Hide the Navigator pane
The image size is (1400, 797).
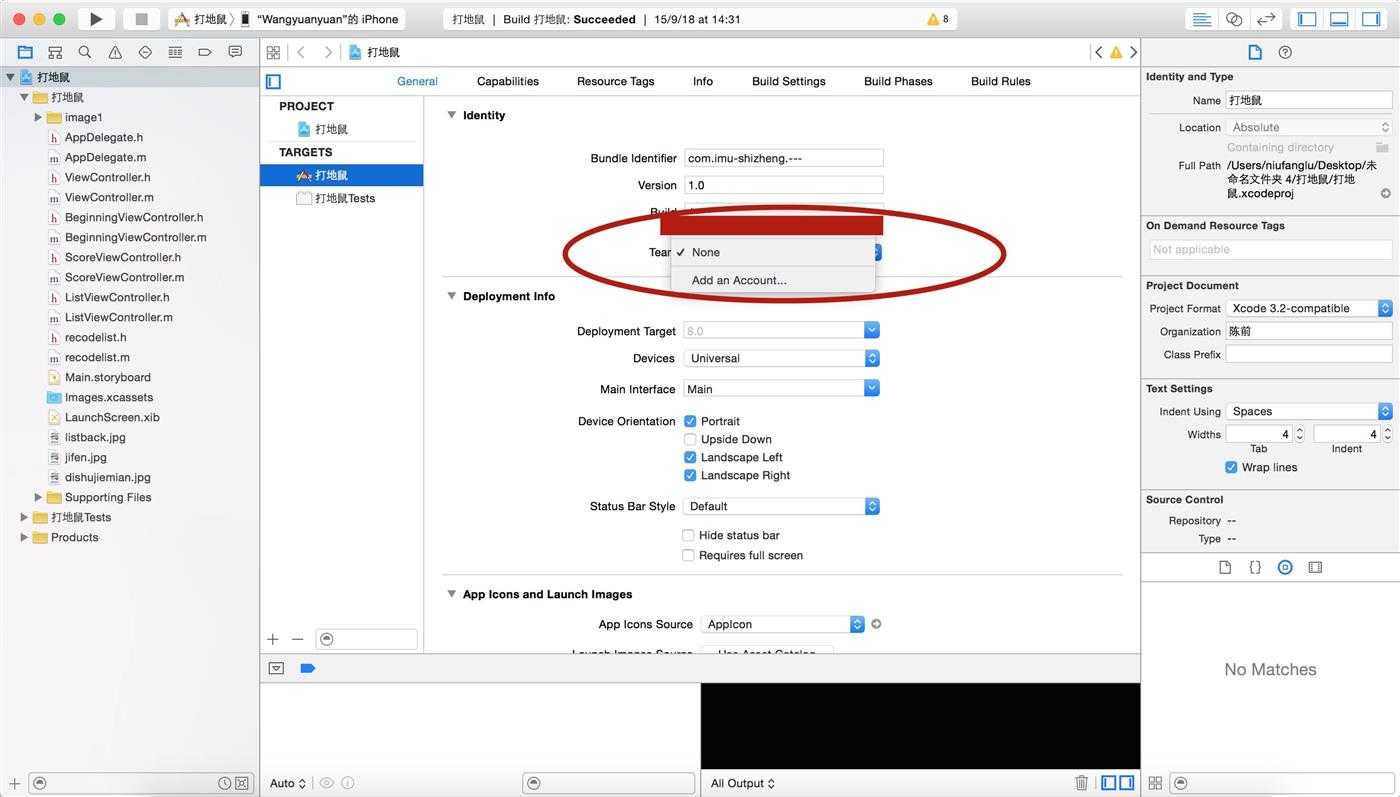pyautogui.click(x=1307, y=19)
